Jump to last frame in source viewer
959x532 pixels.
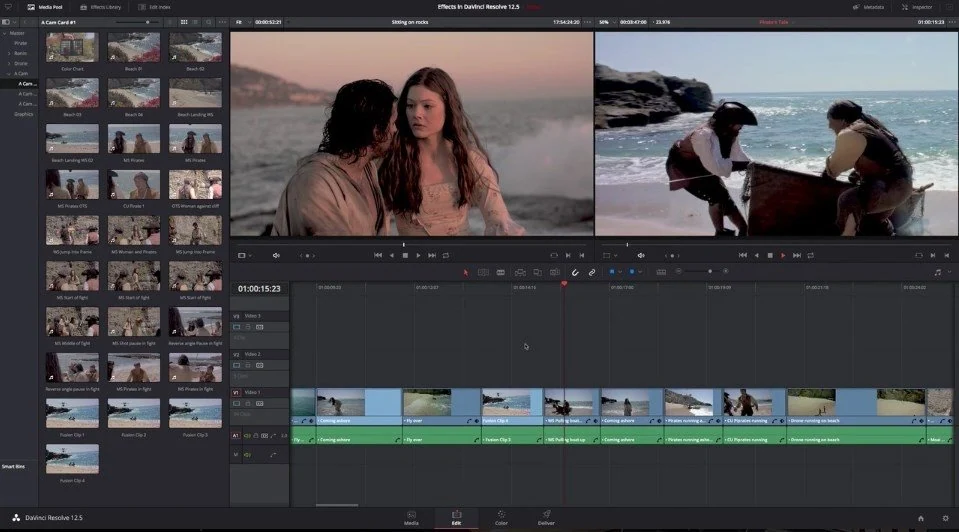click(432, 256)
